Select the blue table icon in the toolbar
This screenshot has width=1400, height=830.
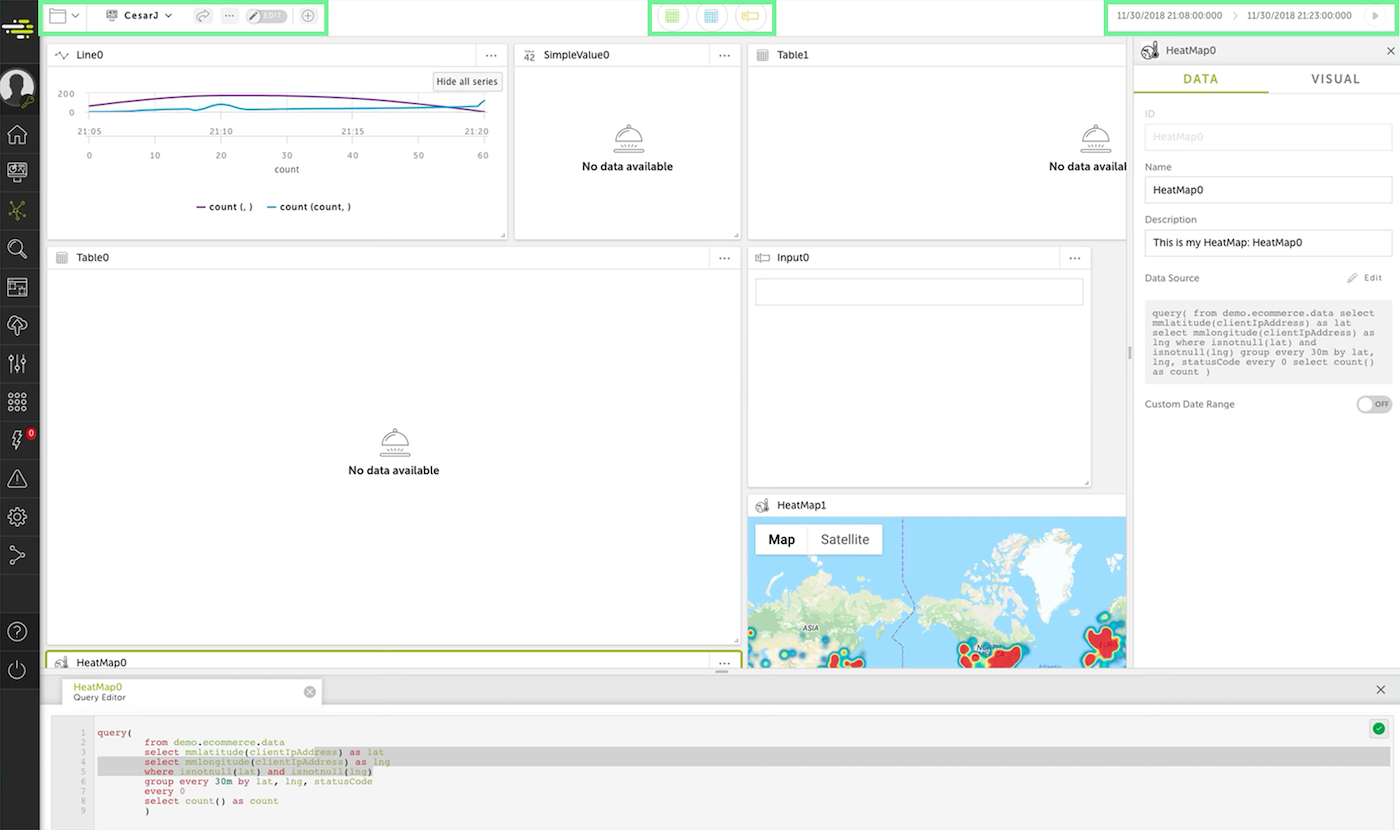click(712, 16)
